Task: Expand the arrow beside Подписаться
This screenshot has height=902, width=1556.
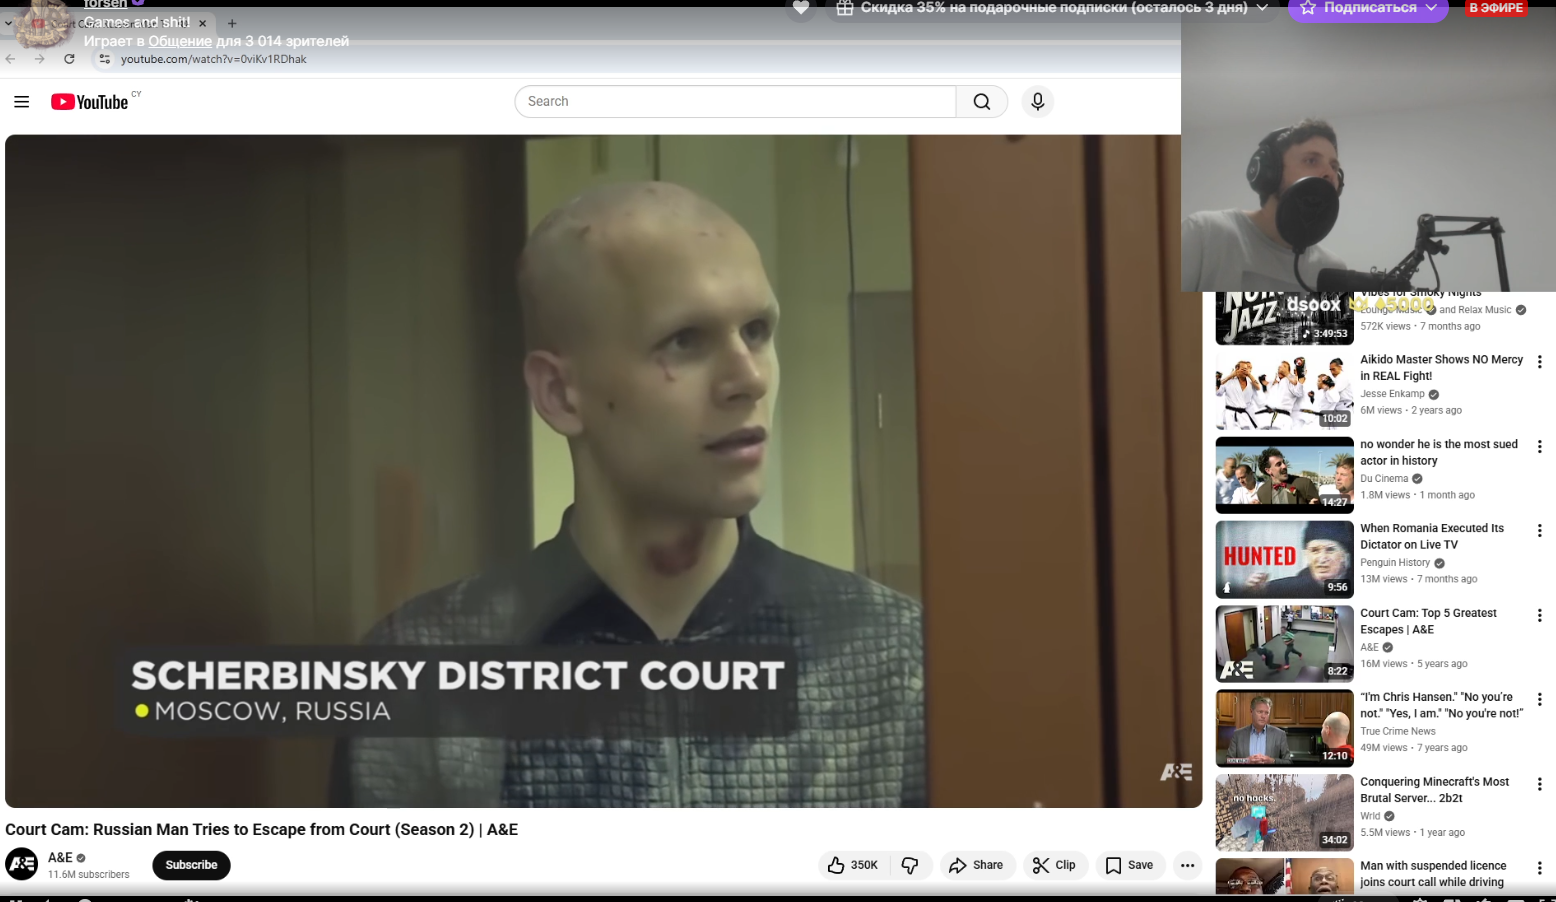Action: pos(1431,8)
